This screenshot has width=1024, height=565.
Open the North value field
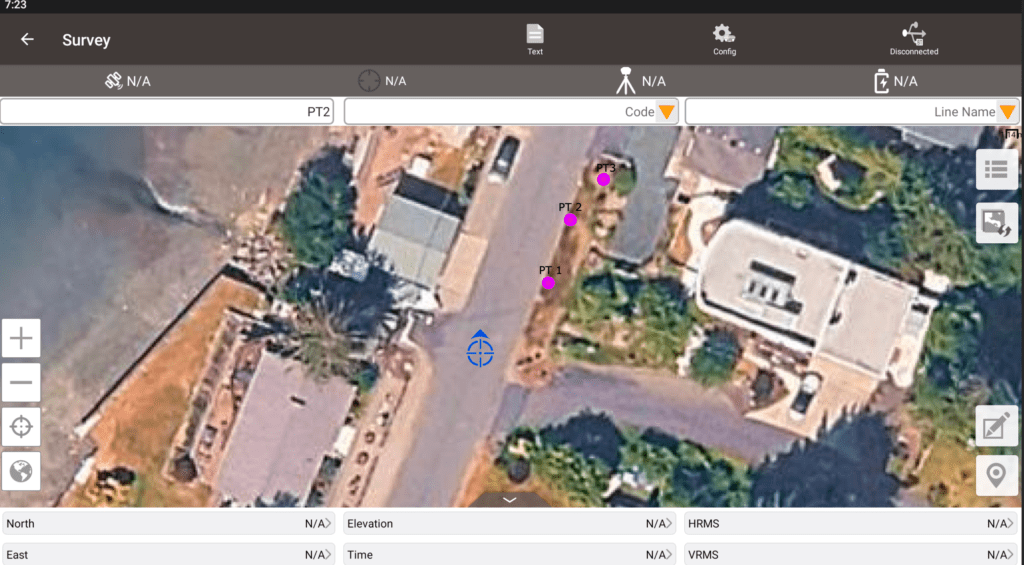coord(168,524)
